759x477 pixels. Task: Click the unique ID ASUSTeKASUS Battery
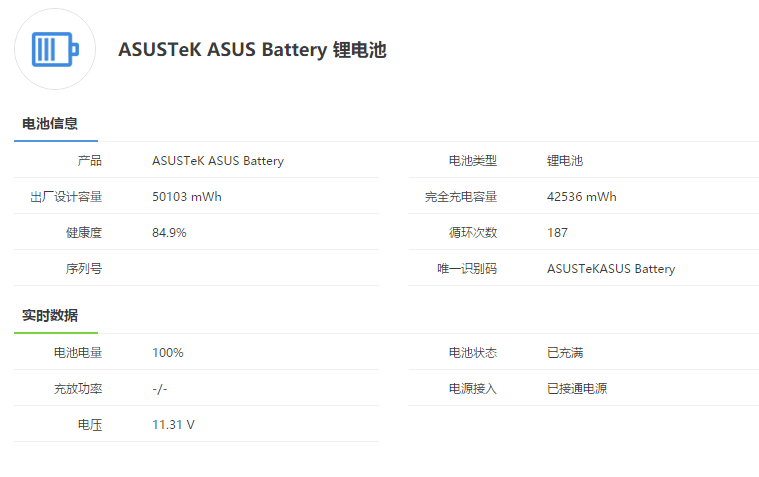point(611,269)
